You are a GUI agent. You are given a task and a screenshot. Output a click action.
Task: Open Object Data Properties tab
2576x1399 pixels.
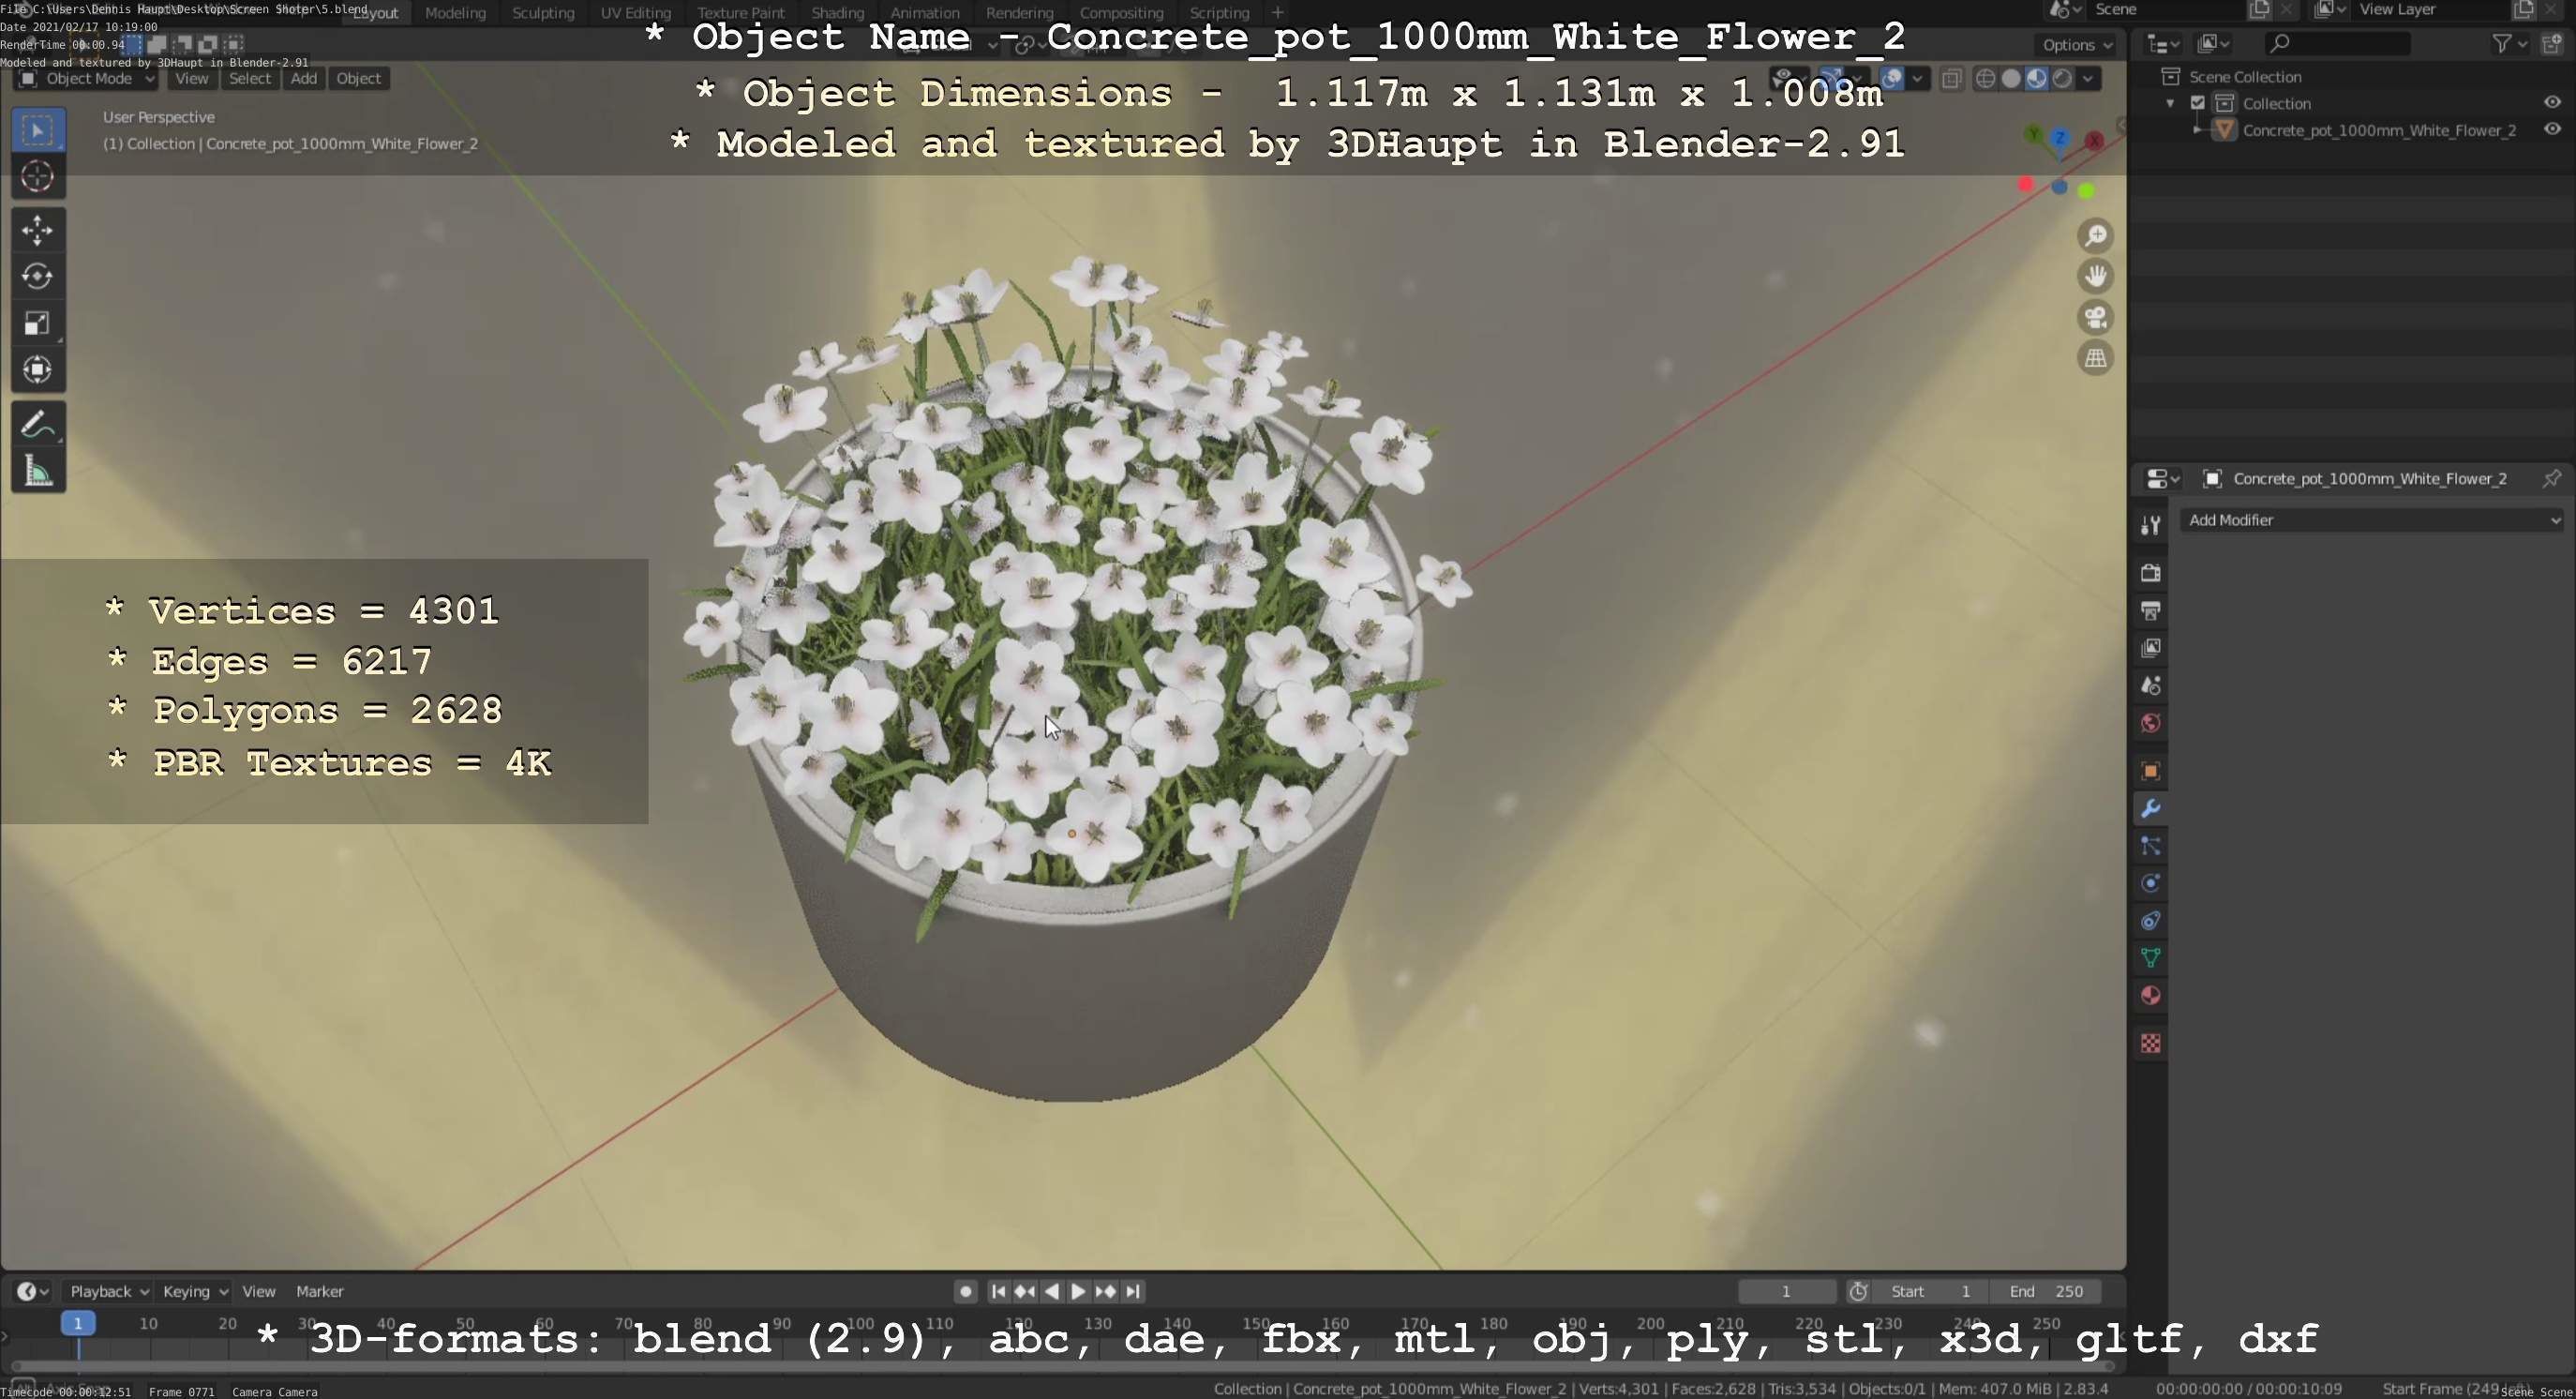[2151, 958]
